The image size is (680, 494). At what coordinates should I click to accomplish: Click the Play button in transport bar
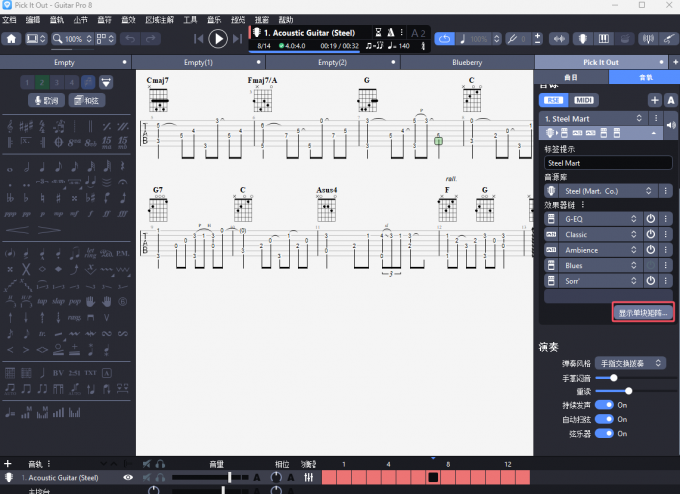218,39
